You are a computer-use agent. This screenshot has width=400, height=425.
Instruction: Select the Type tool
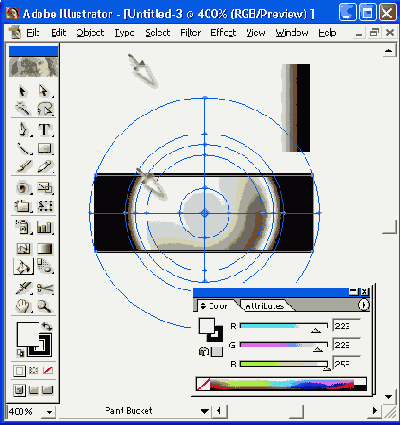(x=44, y=129)
